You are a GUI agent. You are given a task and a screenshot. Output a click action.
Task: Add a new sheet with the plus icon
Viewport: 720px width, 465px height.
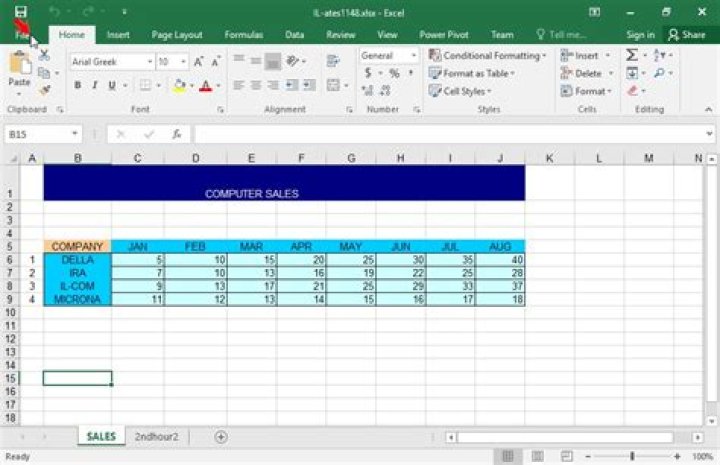[221, 437]
